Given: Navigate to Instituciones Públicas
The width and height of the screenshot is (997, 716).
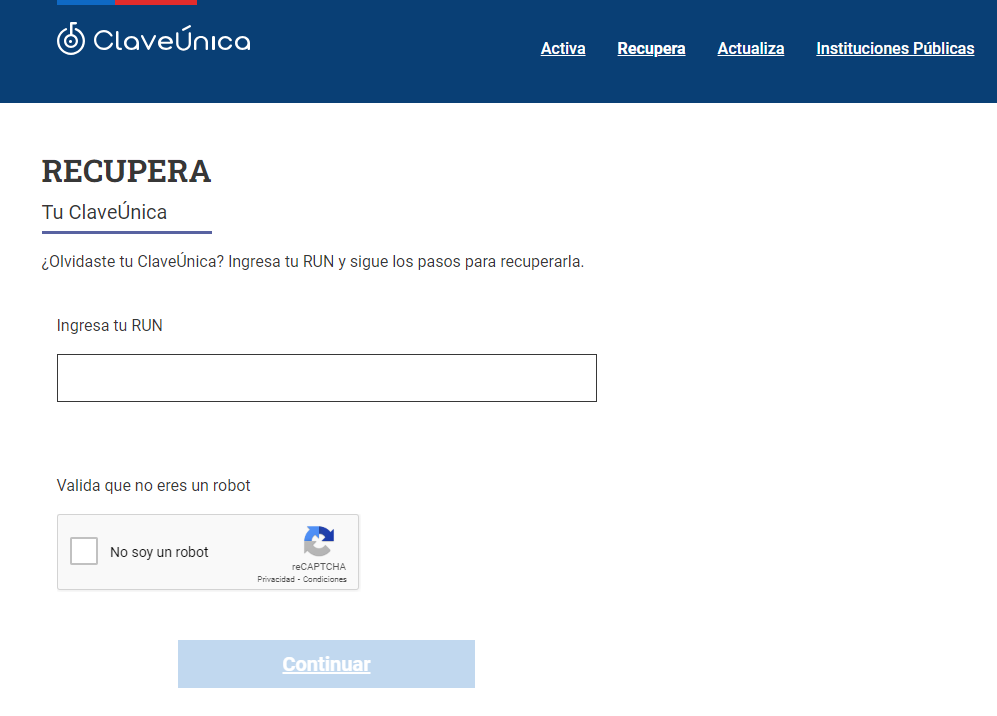Looking at the screenshot, I should pos(895,48).
